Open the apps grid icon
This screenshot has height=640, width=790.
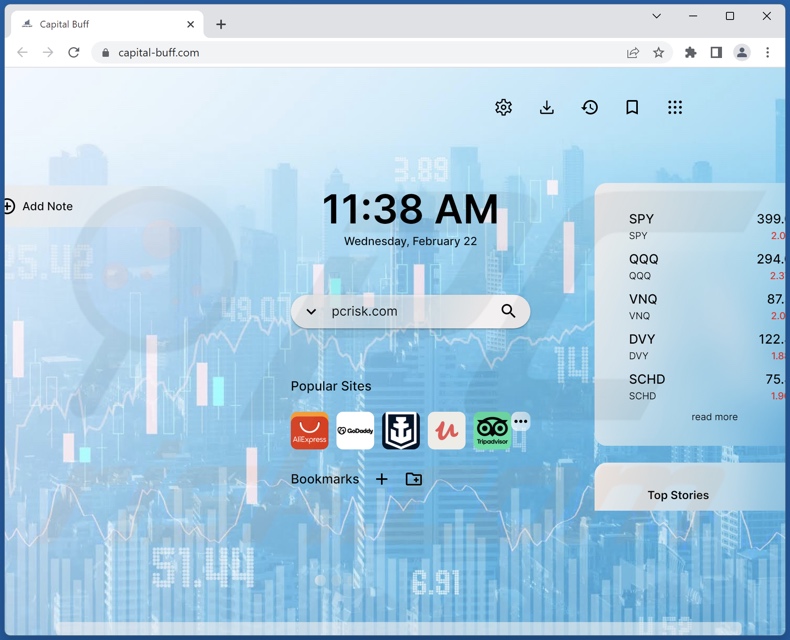coord(675,108)
